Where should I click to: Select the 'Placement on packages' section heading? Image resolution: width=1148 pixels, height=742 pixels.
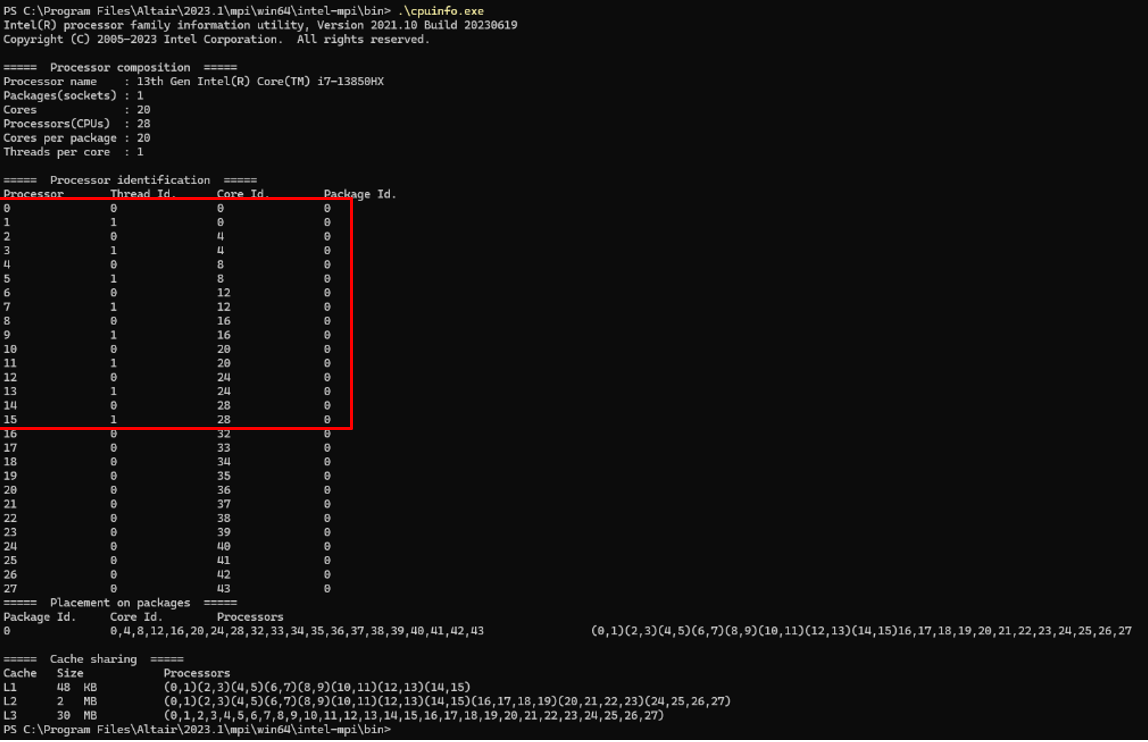point(120,603)
